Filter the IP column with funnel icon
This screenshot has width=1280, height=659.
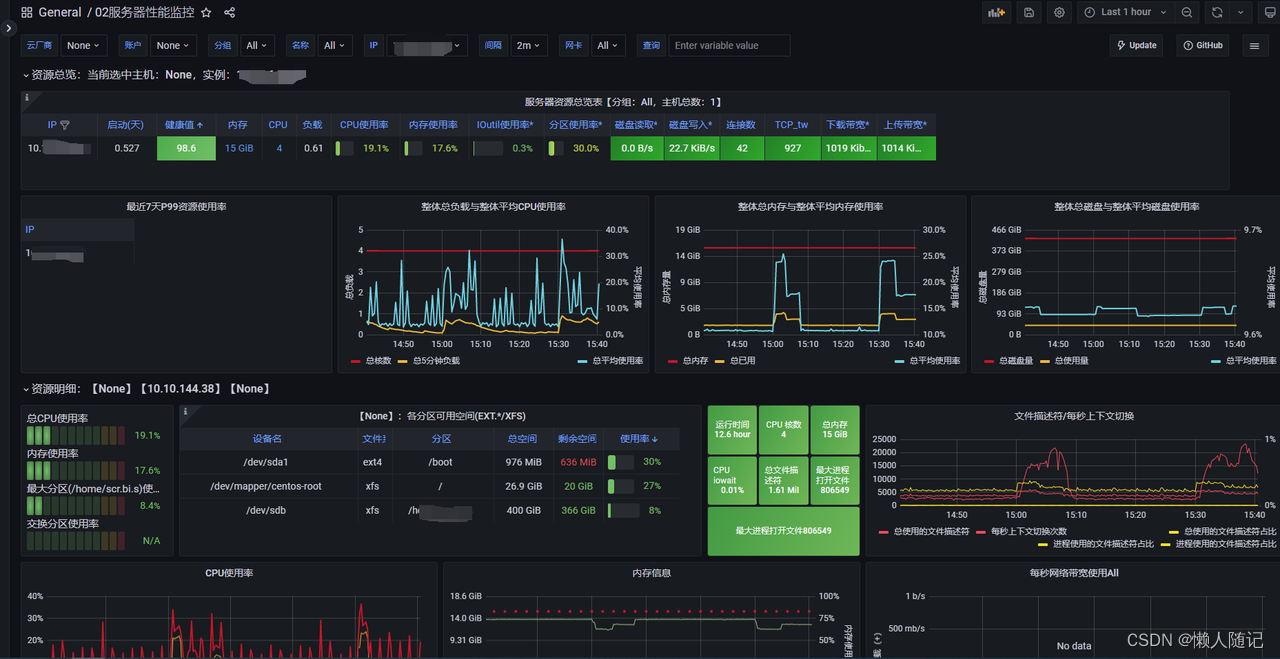65,125
